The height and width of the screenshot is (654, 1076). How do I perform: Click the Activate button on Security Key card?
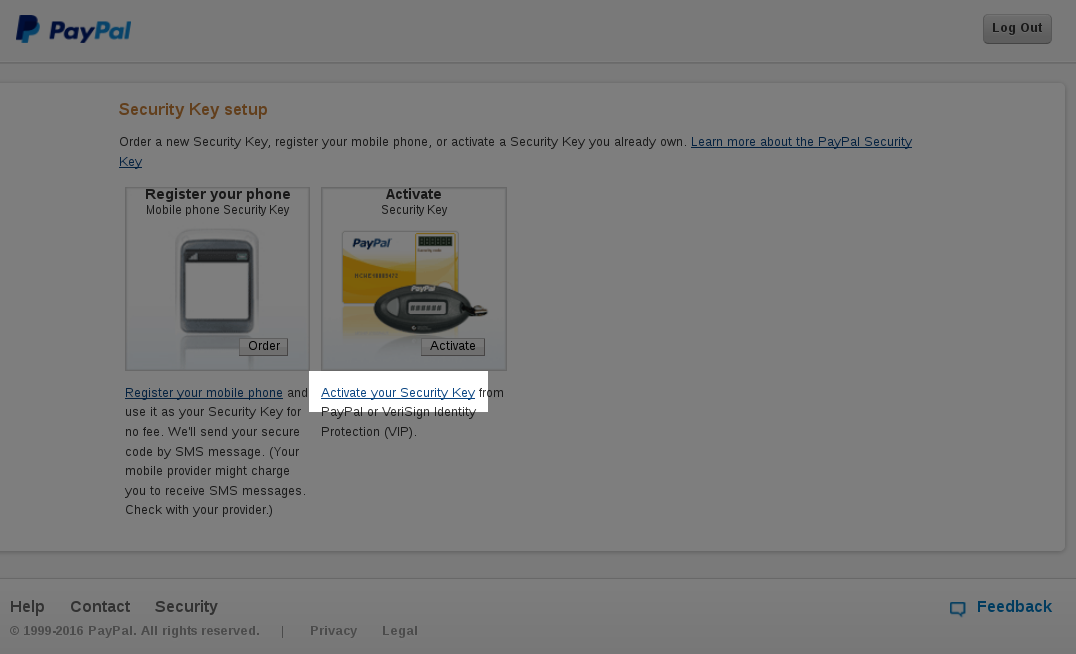452,346
